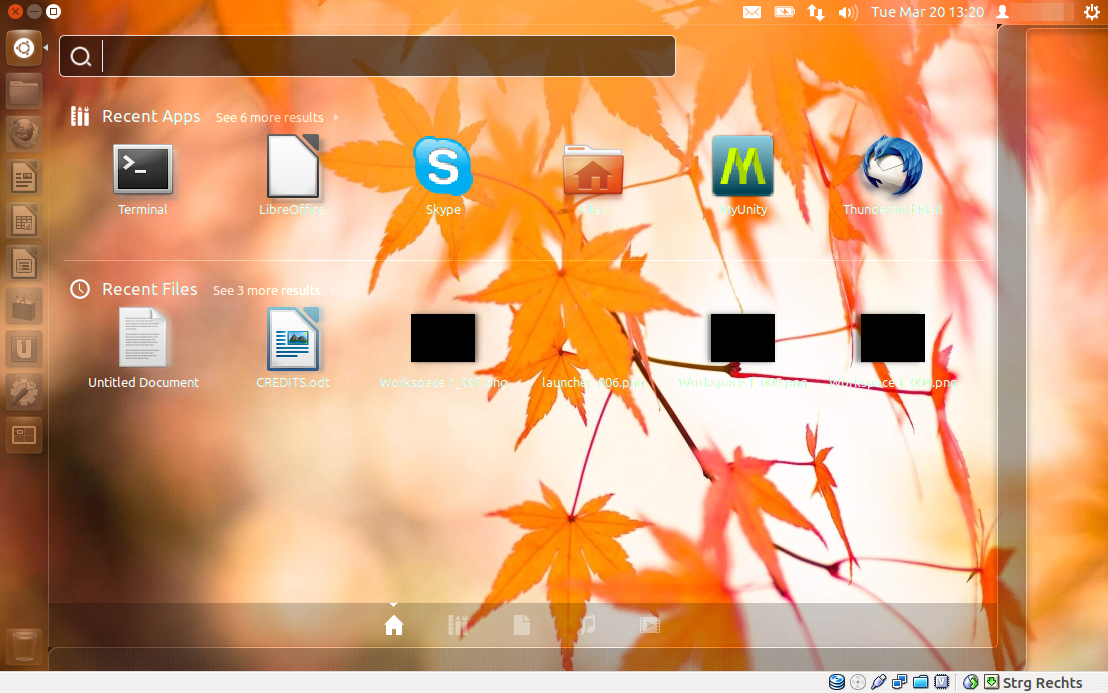This screenshot has width=1108, height=693.
Task: Open the power gear session menu
Action: point(1092,12)
